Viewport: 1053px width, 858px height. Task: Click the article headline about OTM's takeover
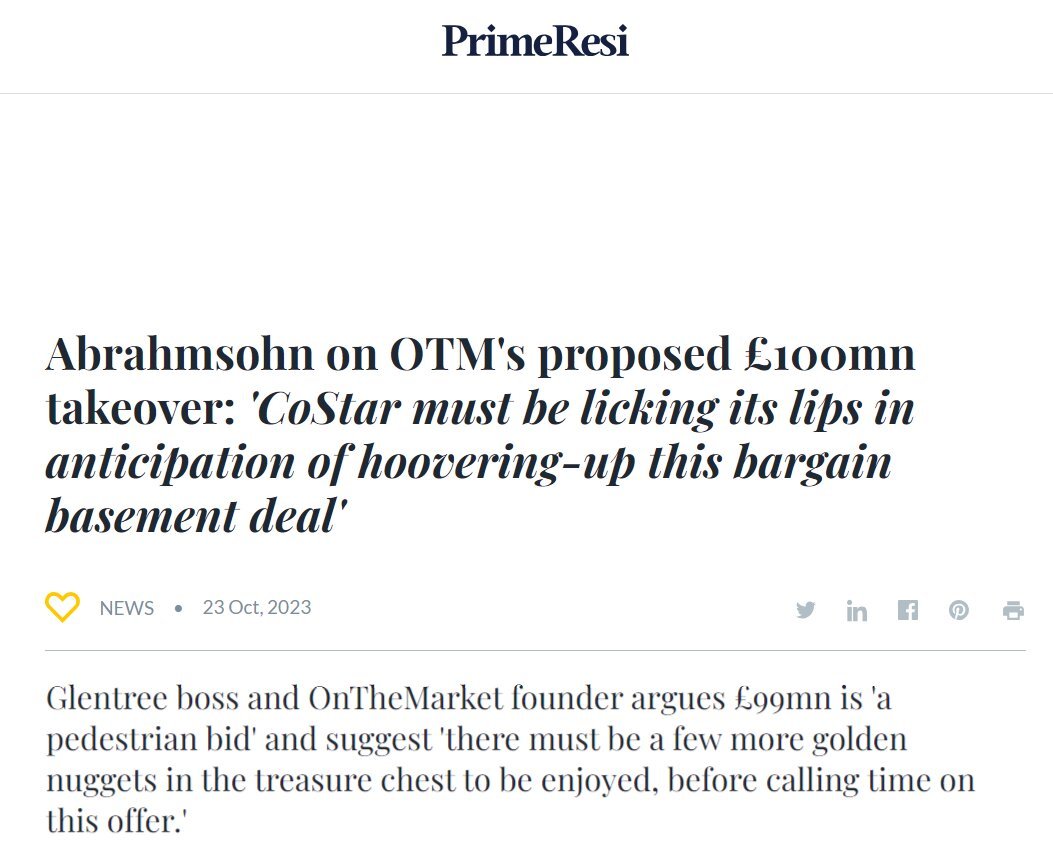point(481,434)
